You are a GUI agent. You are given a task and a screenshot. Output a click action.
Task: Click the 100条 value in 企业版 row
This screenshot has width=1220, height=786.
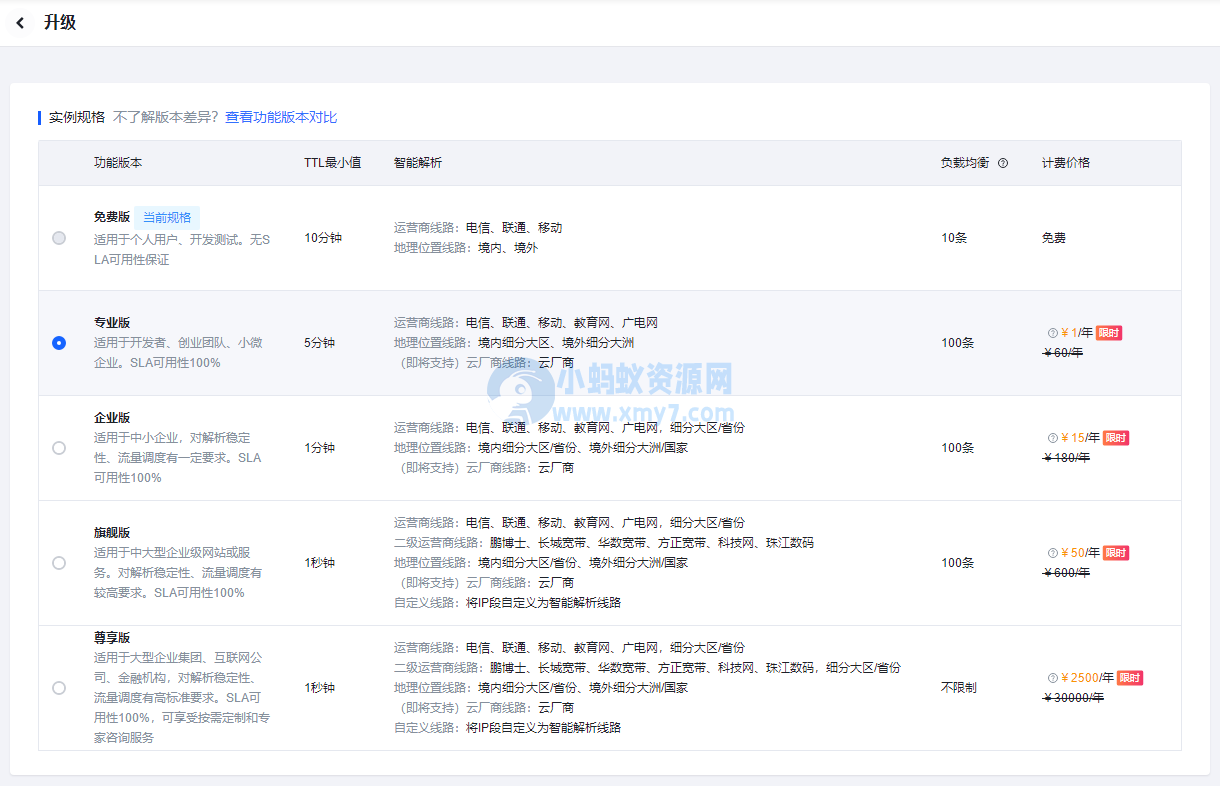click(x=958, y=448)
